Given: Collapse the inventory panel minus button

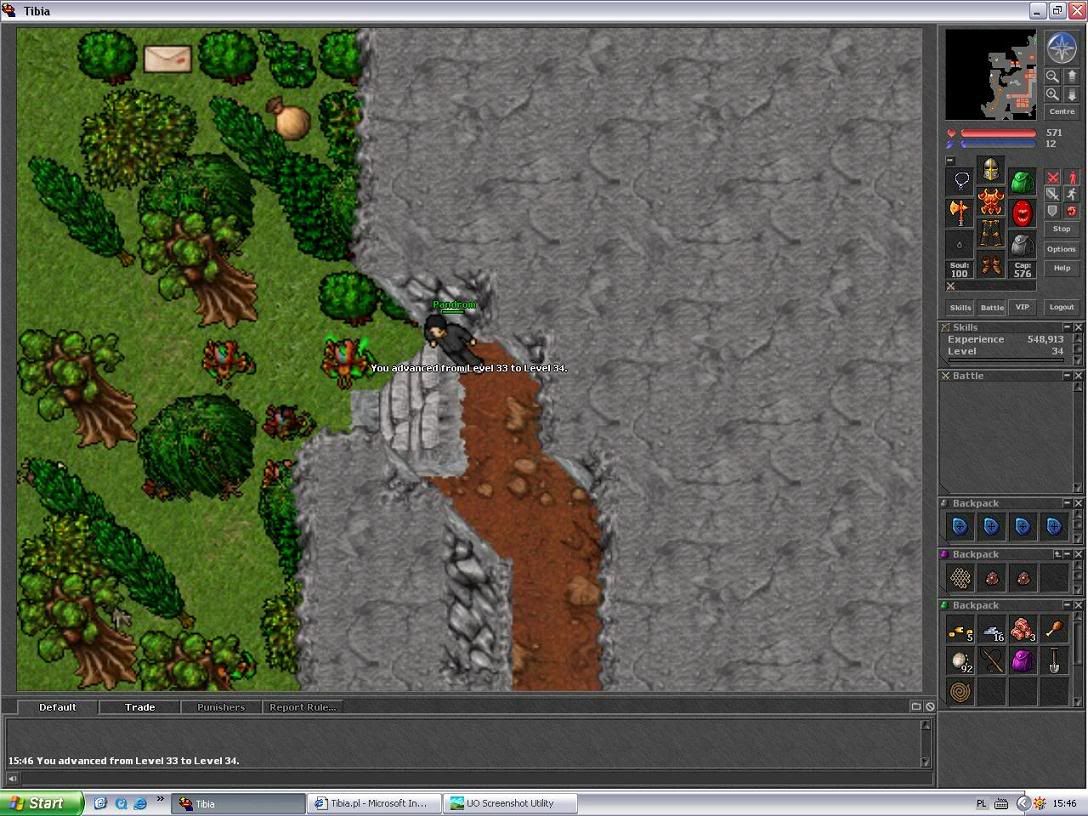Looking at the screenshot, I should click(950, 160).
